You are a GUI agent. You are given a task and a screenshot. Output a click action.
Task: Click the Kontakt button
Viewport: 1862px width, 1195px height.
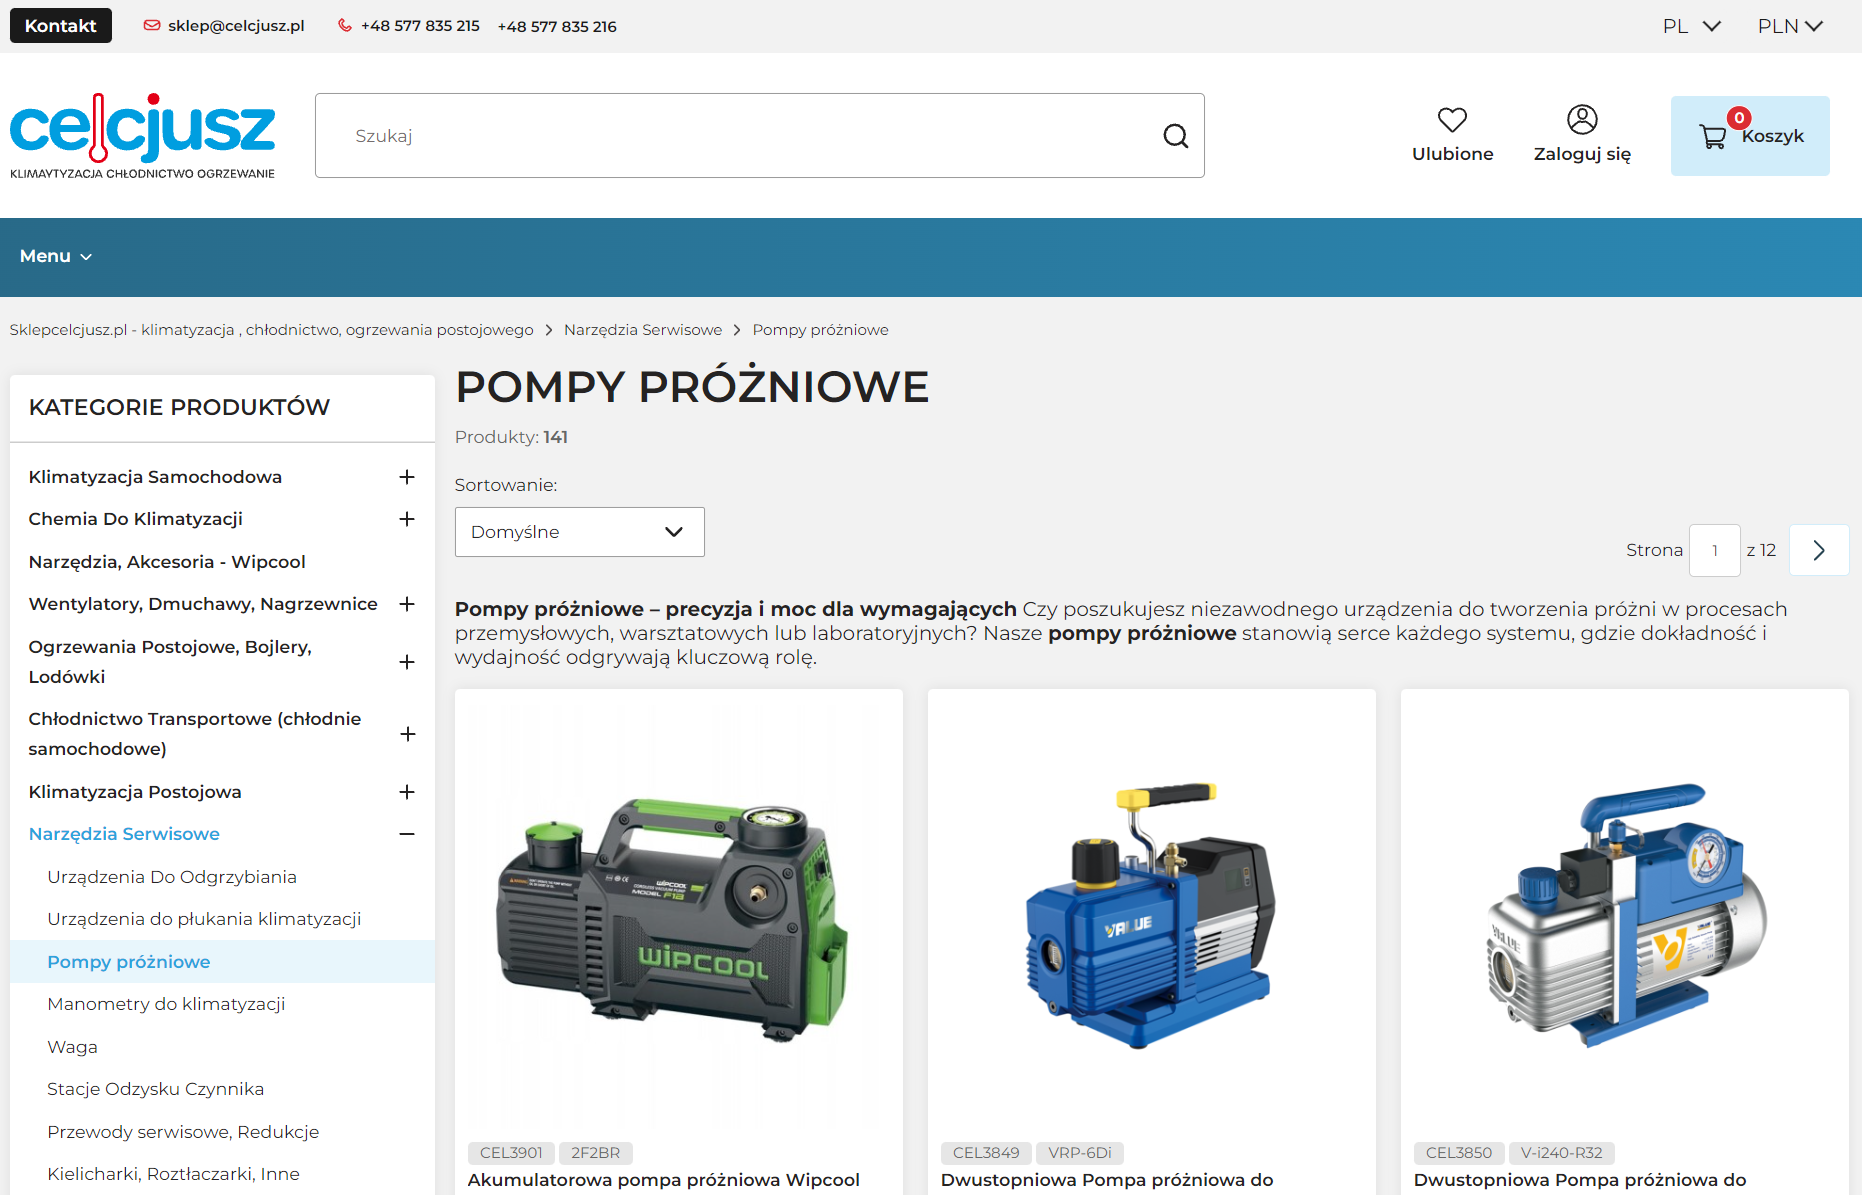point(61,26)
